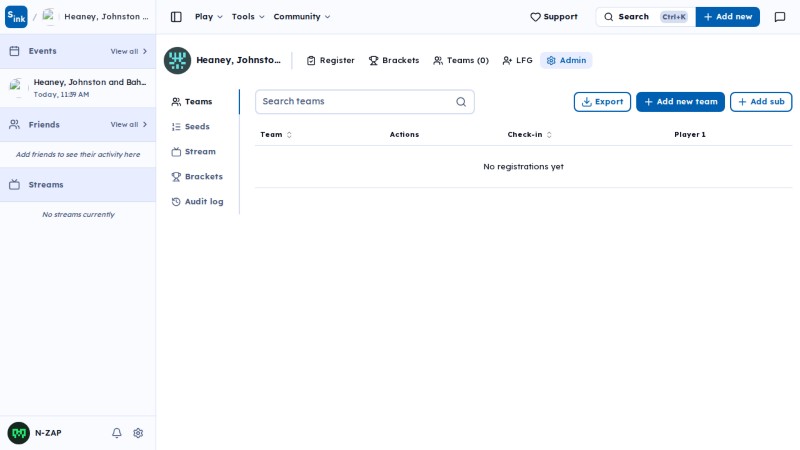Screen dimensions: 800x450
Task: Click the Heaney, Johnston breadcrumb title
Action: click(106, 17)
